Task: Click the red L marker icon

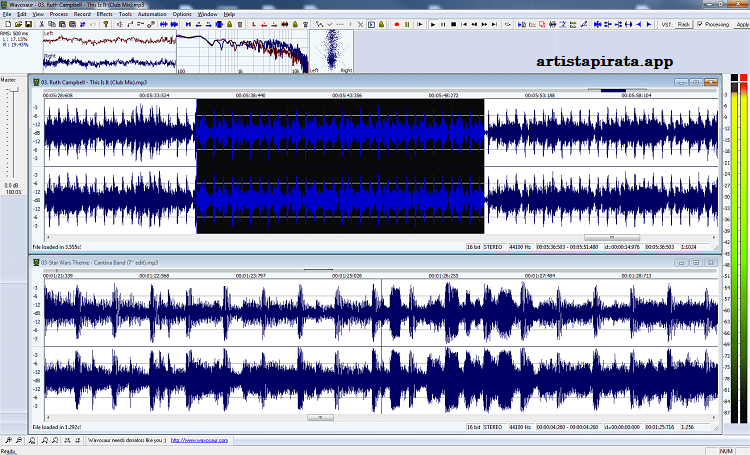Action: (254, 24)
